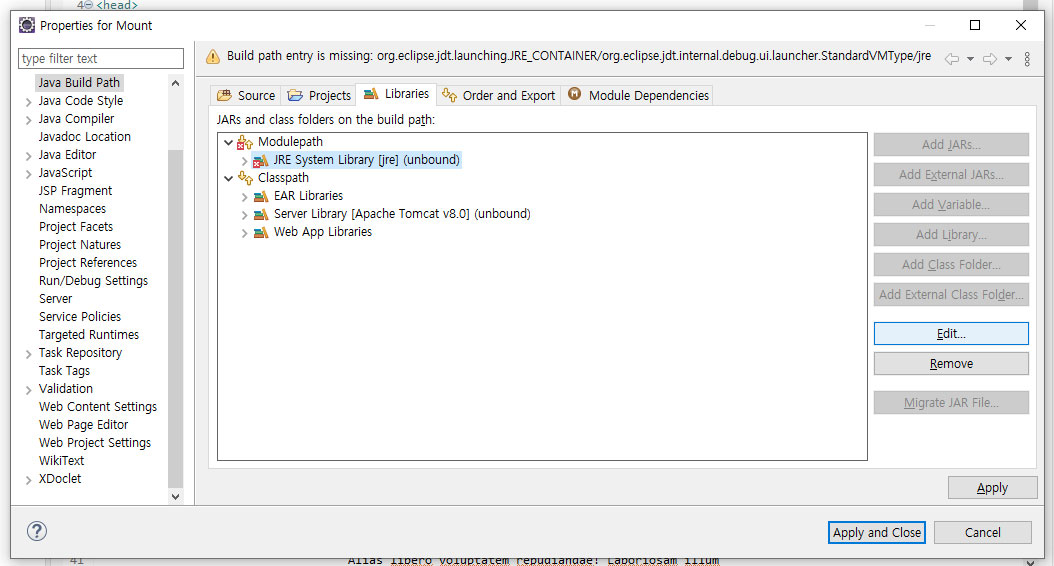Screen dimensions: 1054x566
Task: Maximize the Properties for Mount dialog
Action: click(975, 25)
